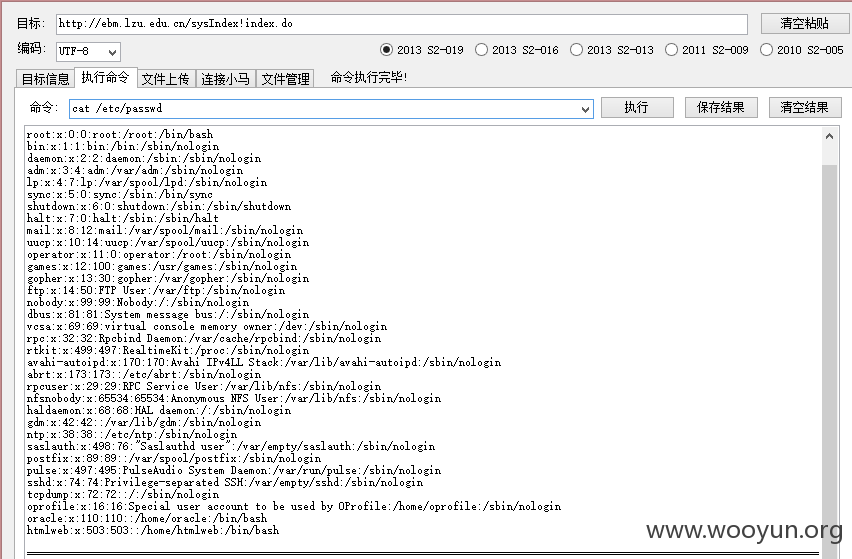Click the rpcuser:x:29:29 output line
This screenshot has height=559, width=852.
coord(204,386)
